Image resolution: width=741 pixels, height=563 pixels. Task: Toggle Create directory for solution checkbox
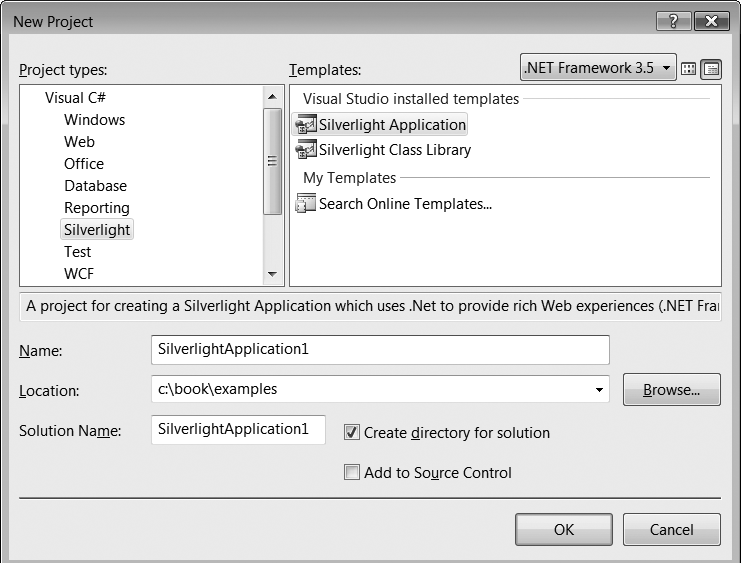[352, 433]
